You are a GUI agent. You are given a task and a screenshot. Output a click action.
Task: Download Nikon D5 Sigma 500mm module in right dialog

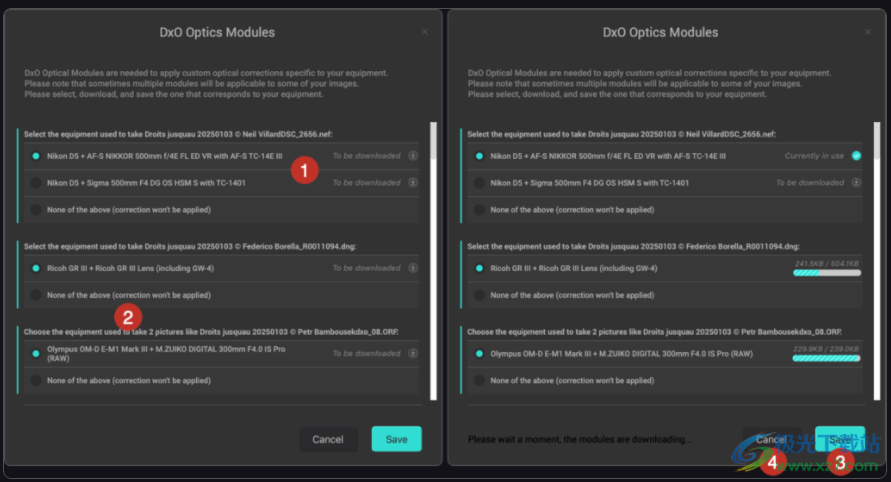[x=856, y=182]
